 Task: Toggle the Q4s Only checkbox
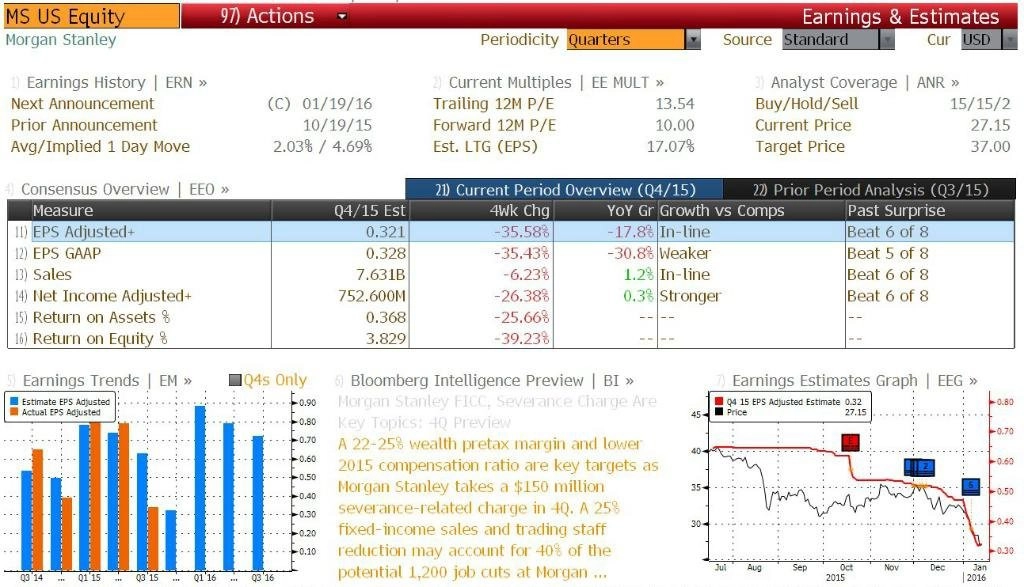(235, 380)
